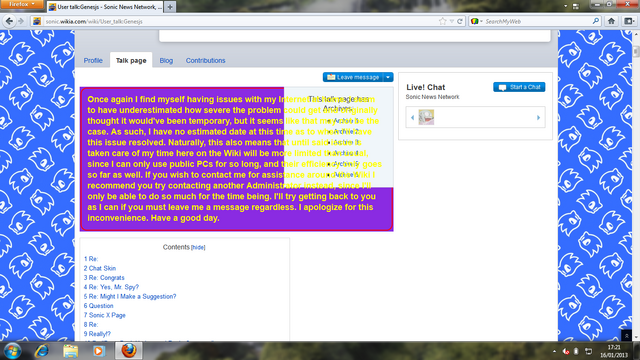Jump to section 2 Chat Skin

(100, 268)
